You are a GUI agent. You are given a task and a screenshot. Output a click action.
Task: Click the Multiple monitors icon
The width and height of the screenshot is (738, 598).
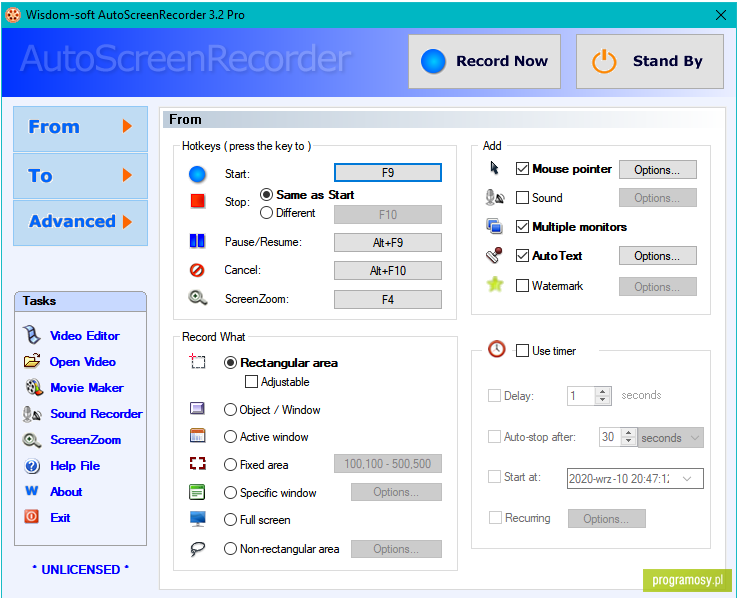(x=494, y=226)
